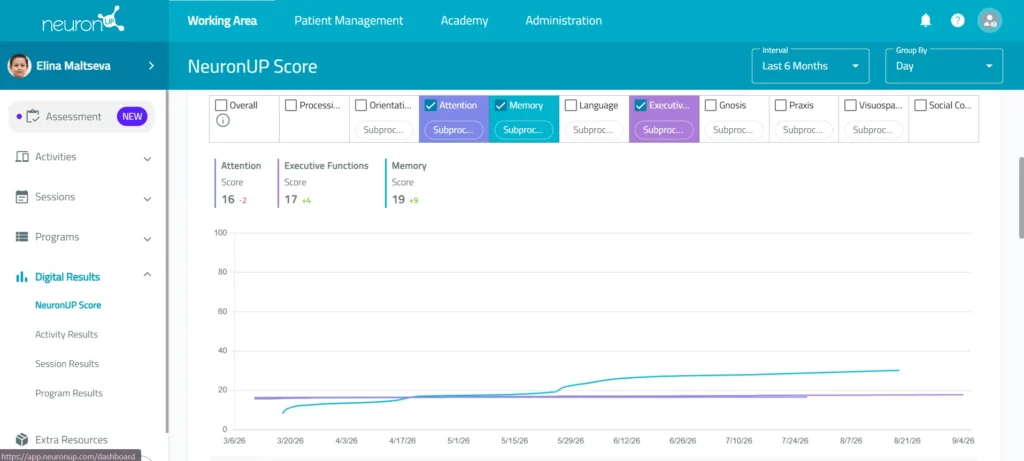Check the Overall checkbox

pos(221,105)
